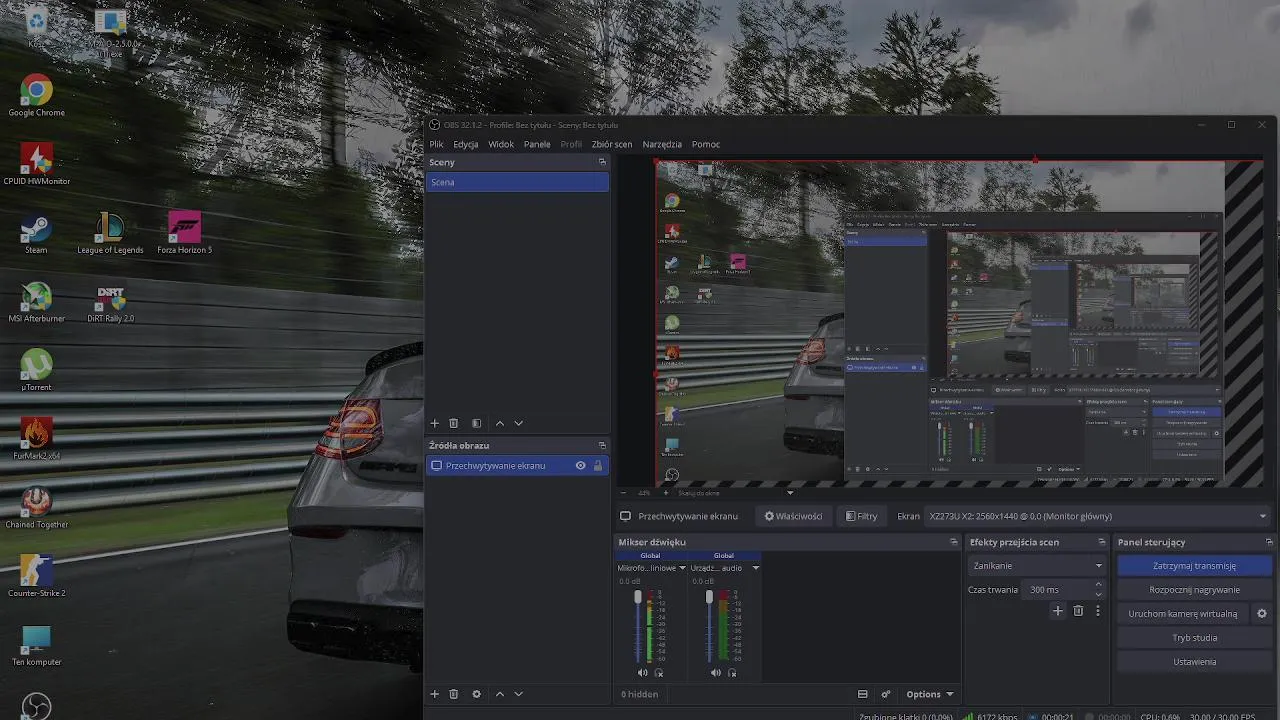Open Google Chrome desktop shortcut
Screen dimensions: 1280x720
coord(36,96)
